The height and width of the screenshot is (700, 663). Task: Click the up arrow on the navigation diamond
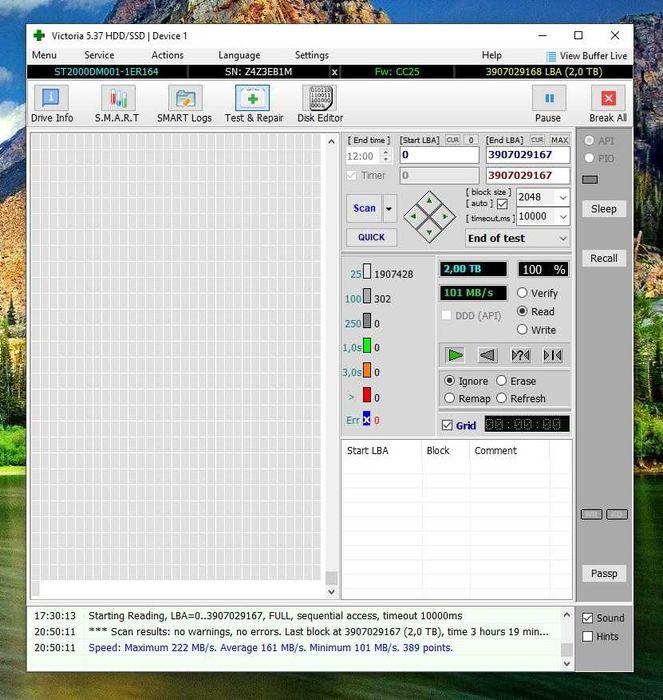[429, 201]
